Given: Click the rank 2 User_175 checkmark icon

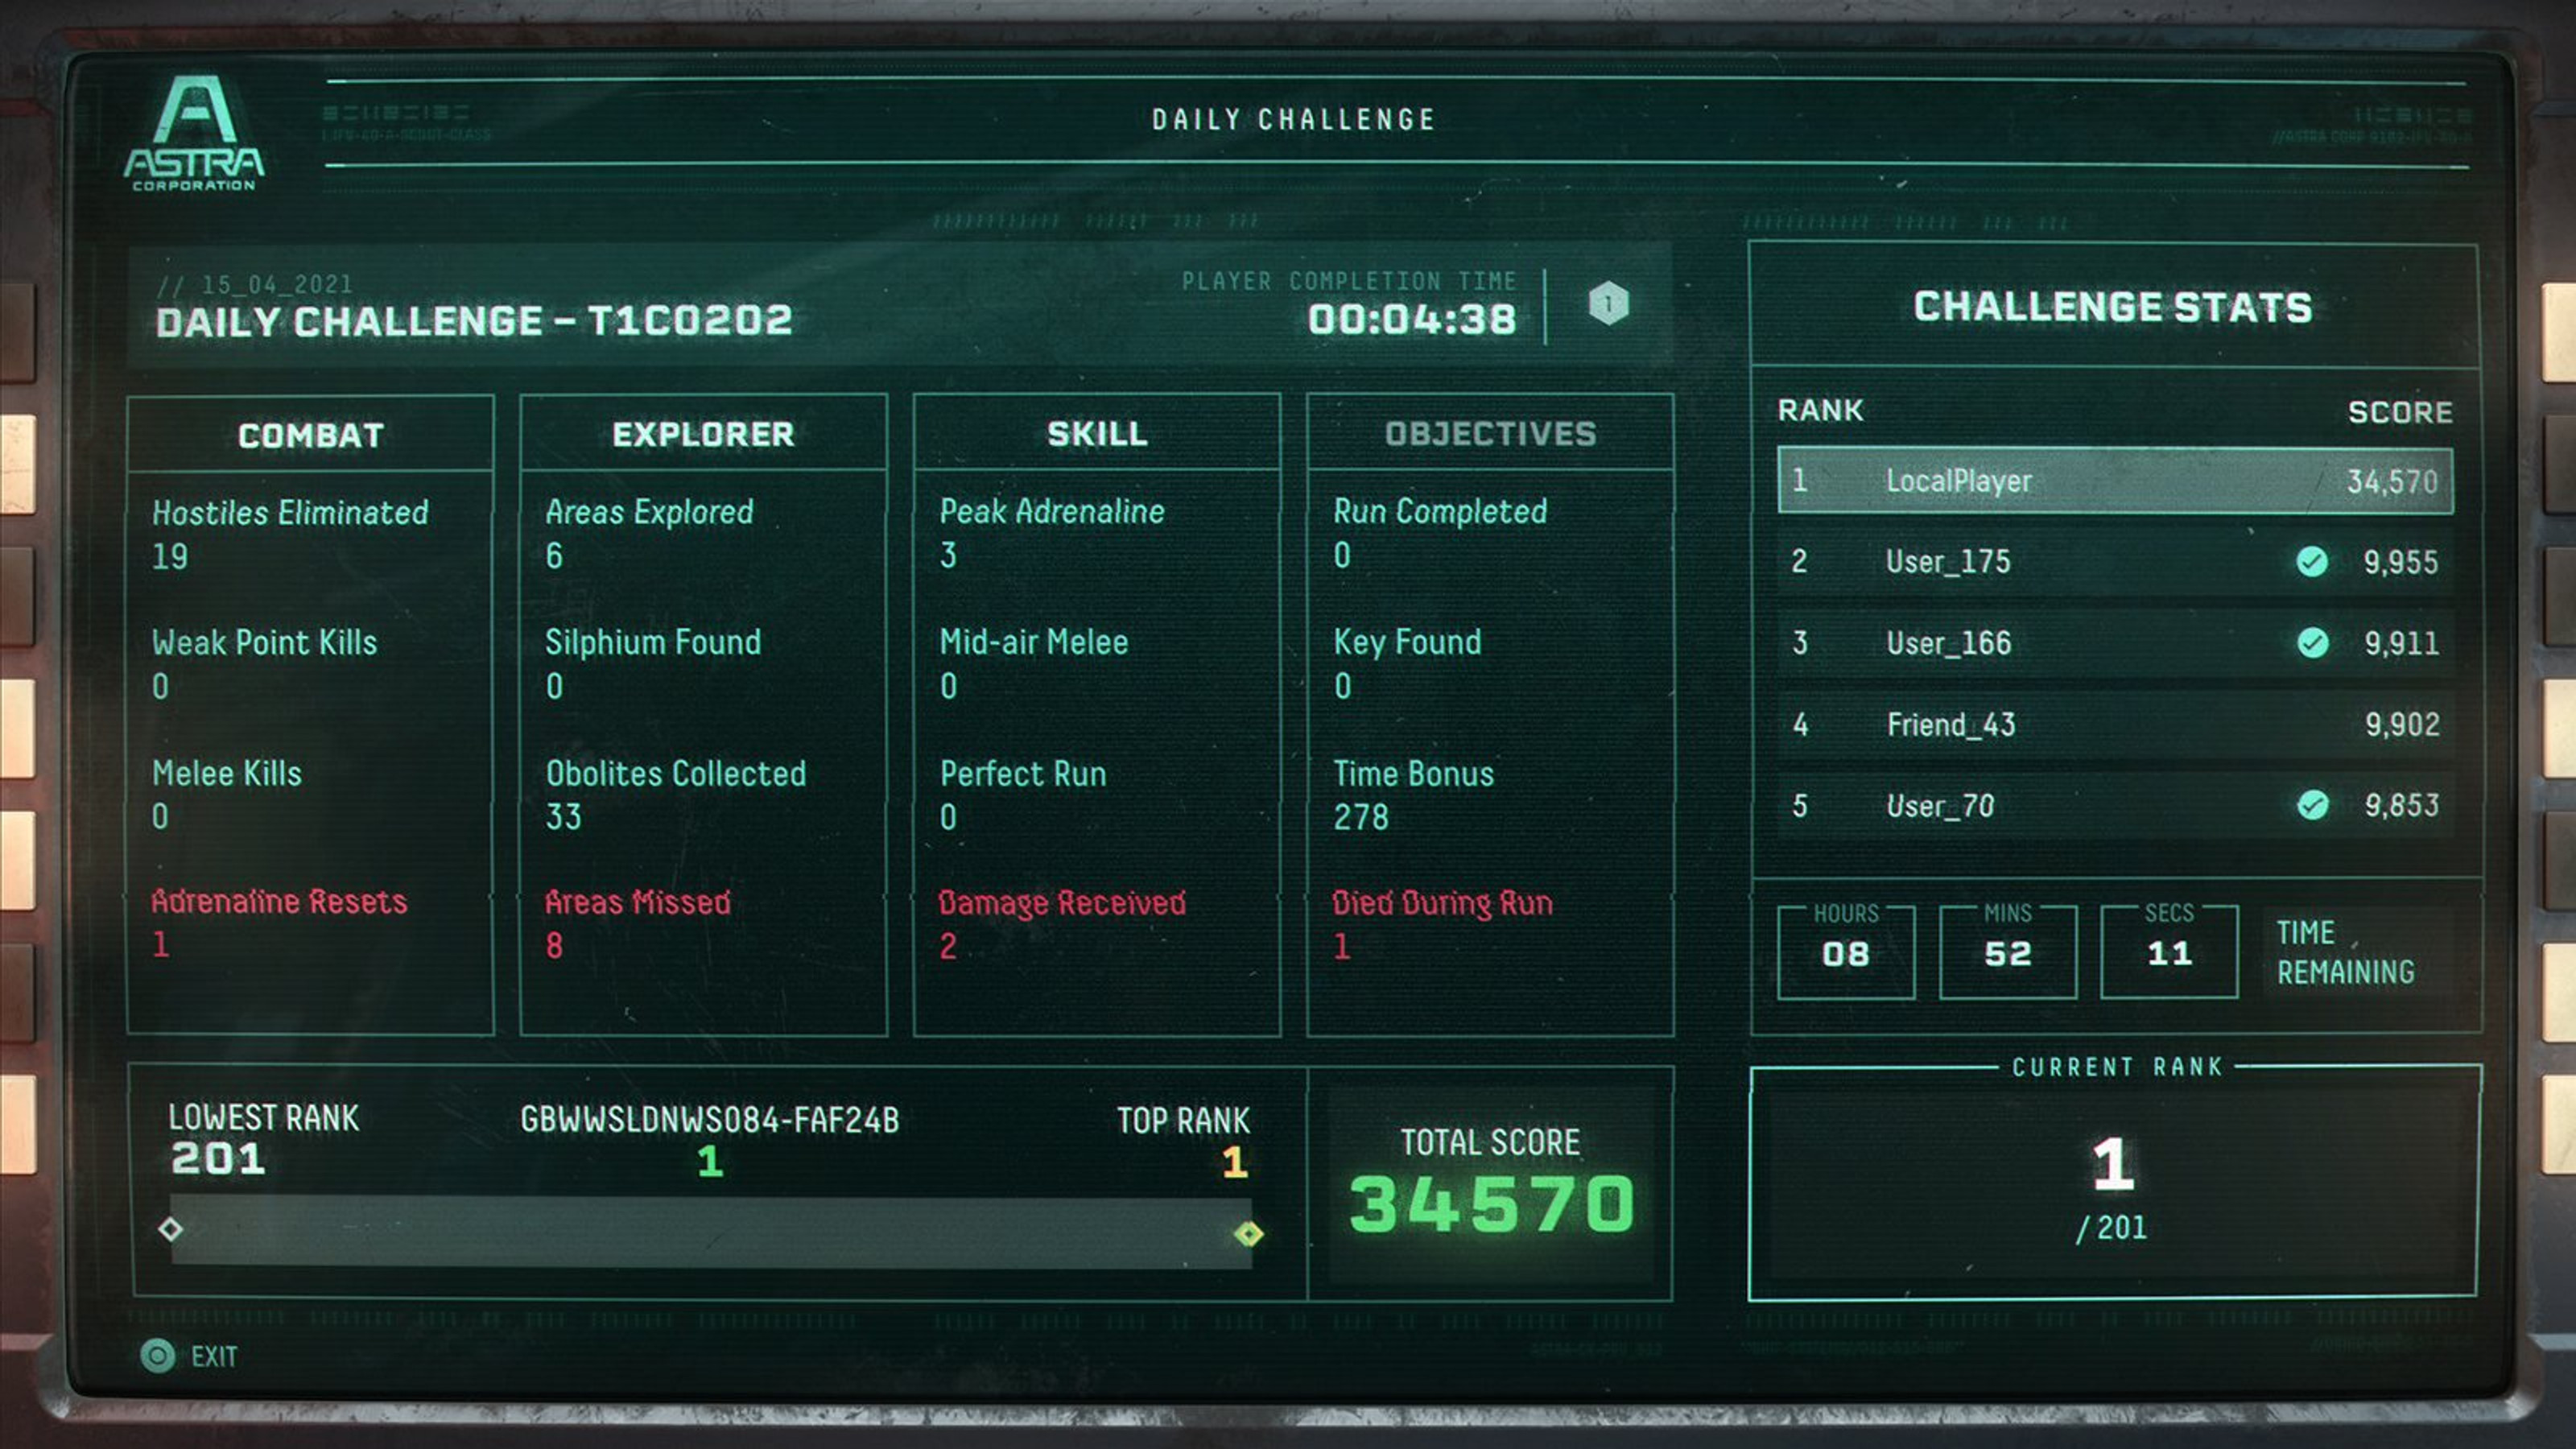Looking at the screenshot, I should coord(2298,559).
